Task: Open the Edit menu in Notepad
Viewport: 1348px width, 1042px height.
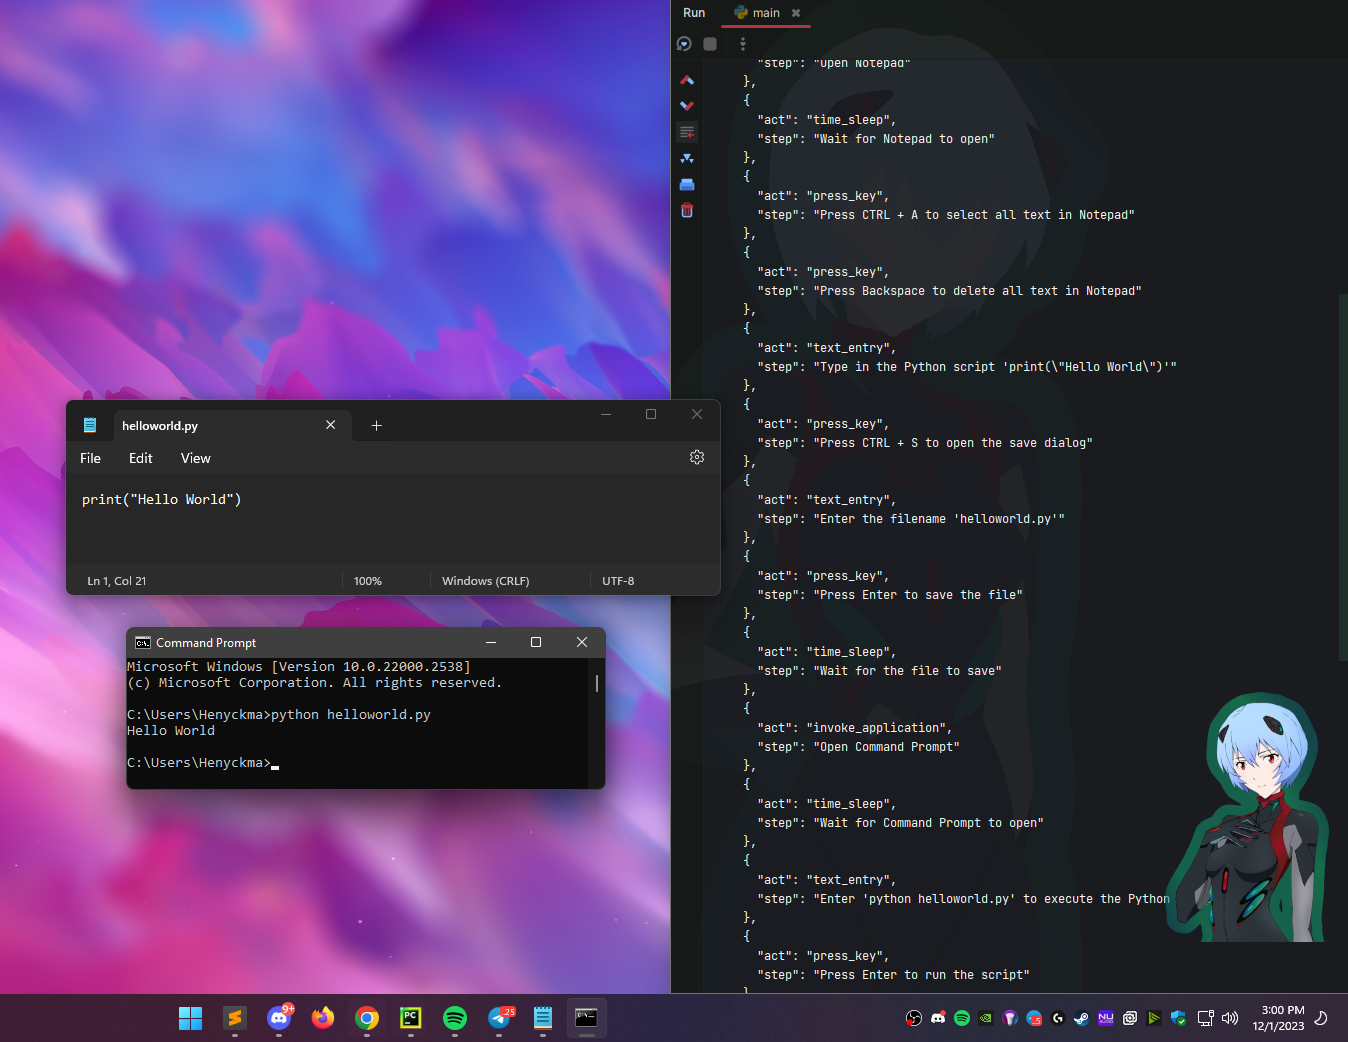Action: click(x=140, y=458)
